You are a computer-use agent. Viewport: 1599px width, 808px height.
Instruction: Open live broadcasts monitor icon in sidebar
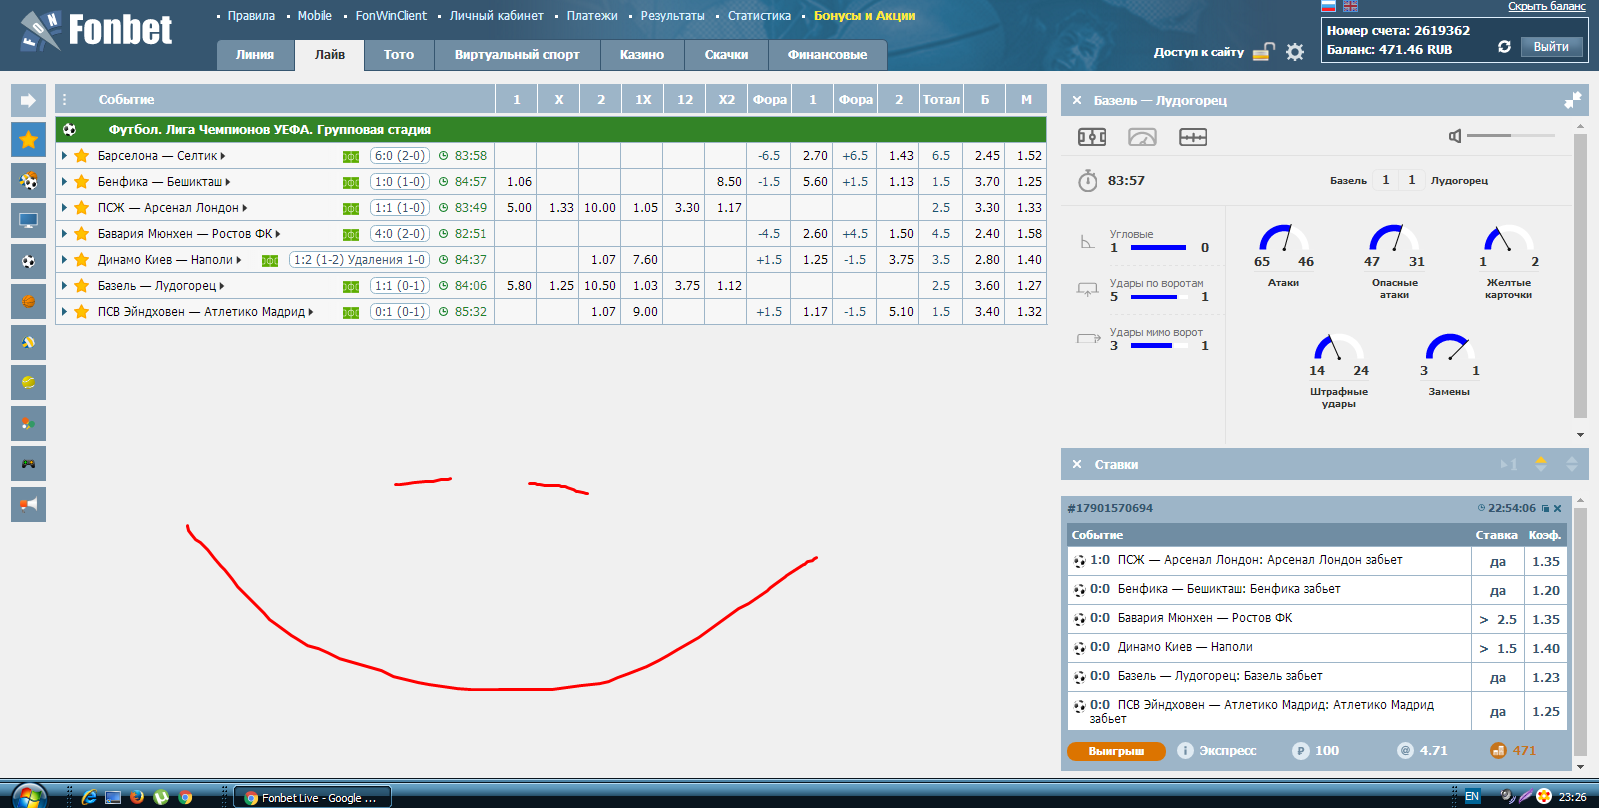pos(28,221)
